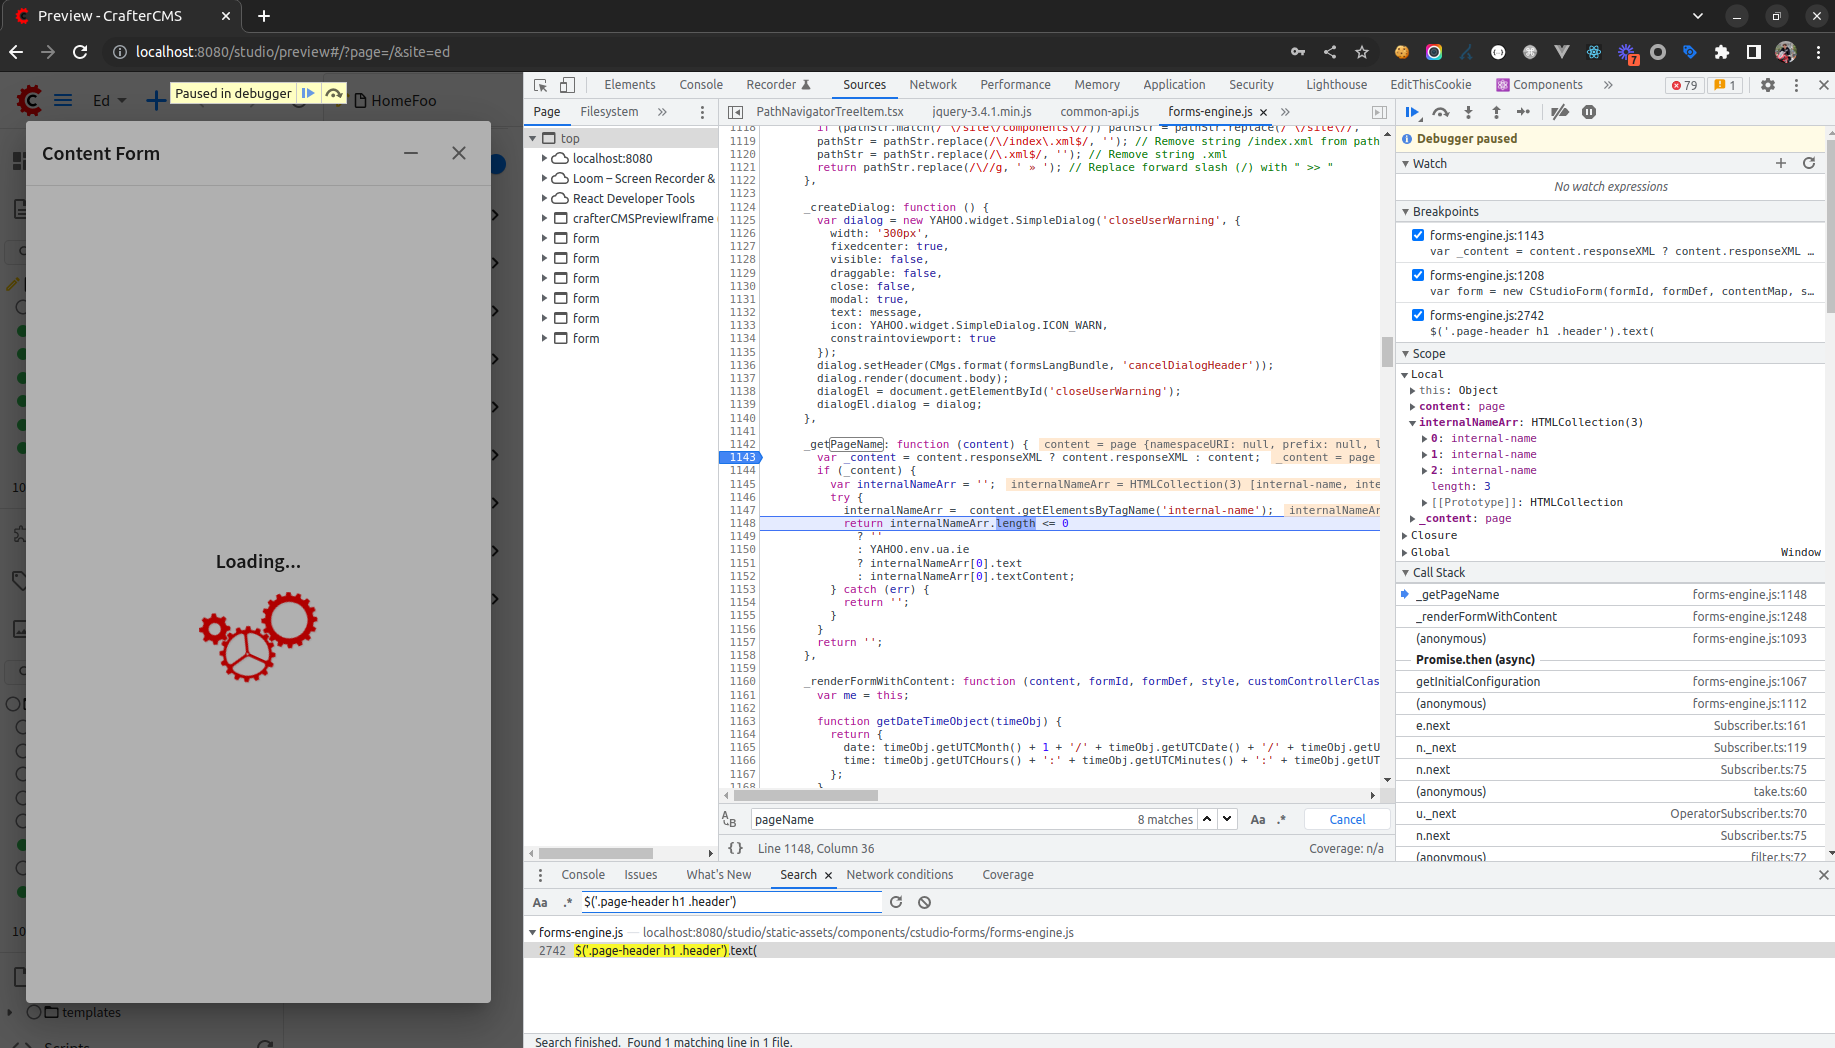Jump to _renderFormWithContent at forms-engine.js:1248
The image size is (1835, 1048).
click(1486, 616)
